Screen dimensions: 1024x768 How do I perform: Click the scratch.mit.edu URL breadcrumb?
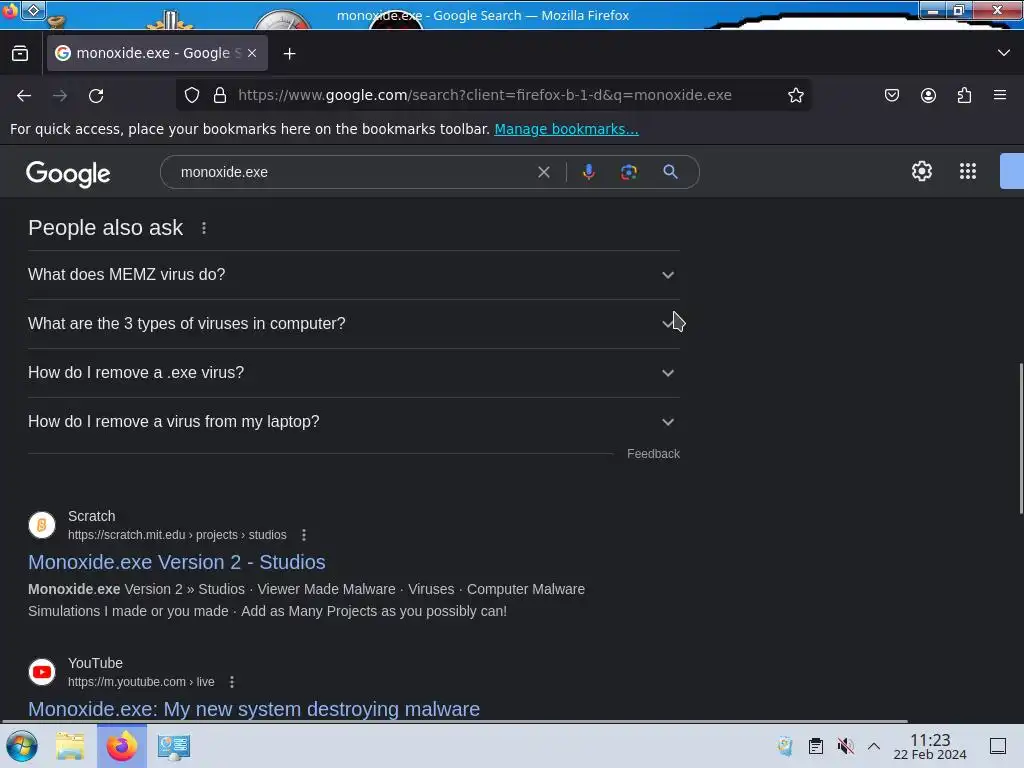point(177,535)
